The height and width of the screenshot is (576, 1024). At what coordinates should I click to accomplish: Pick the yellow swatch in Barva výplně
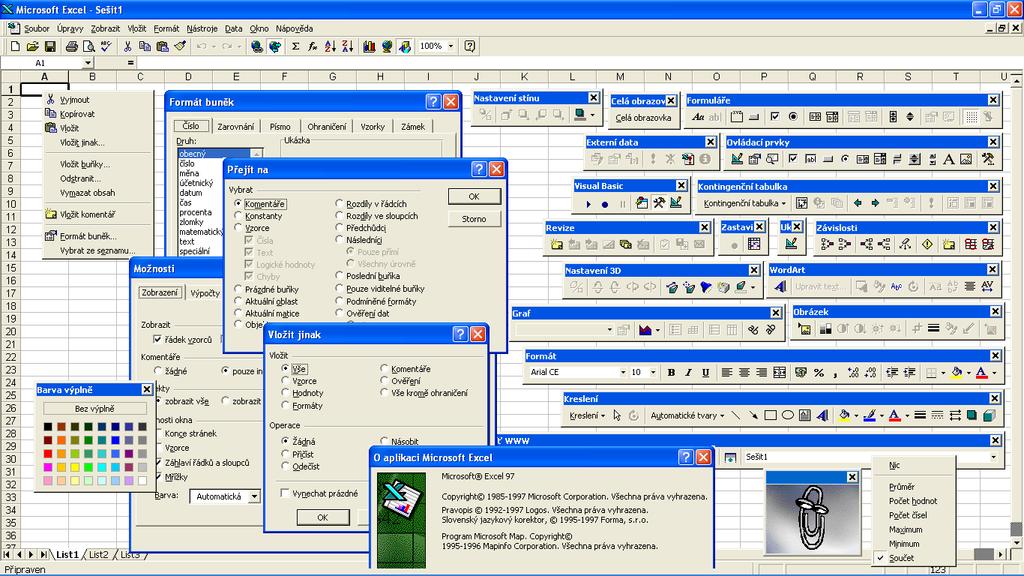tap(75, 468)
